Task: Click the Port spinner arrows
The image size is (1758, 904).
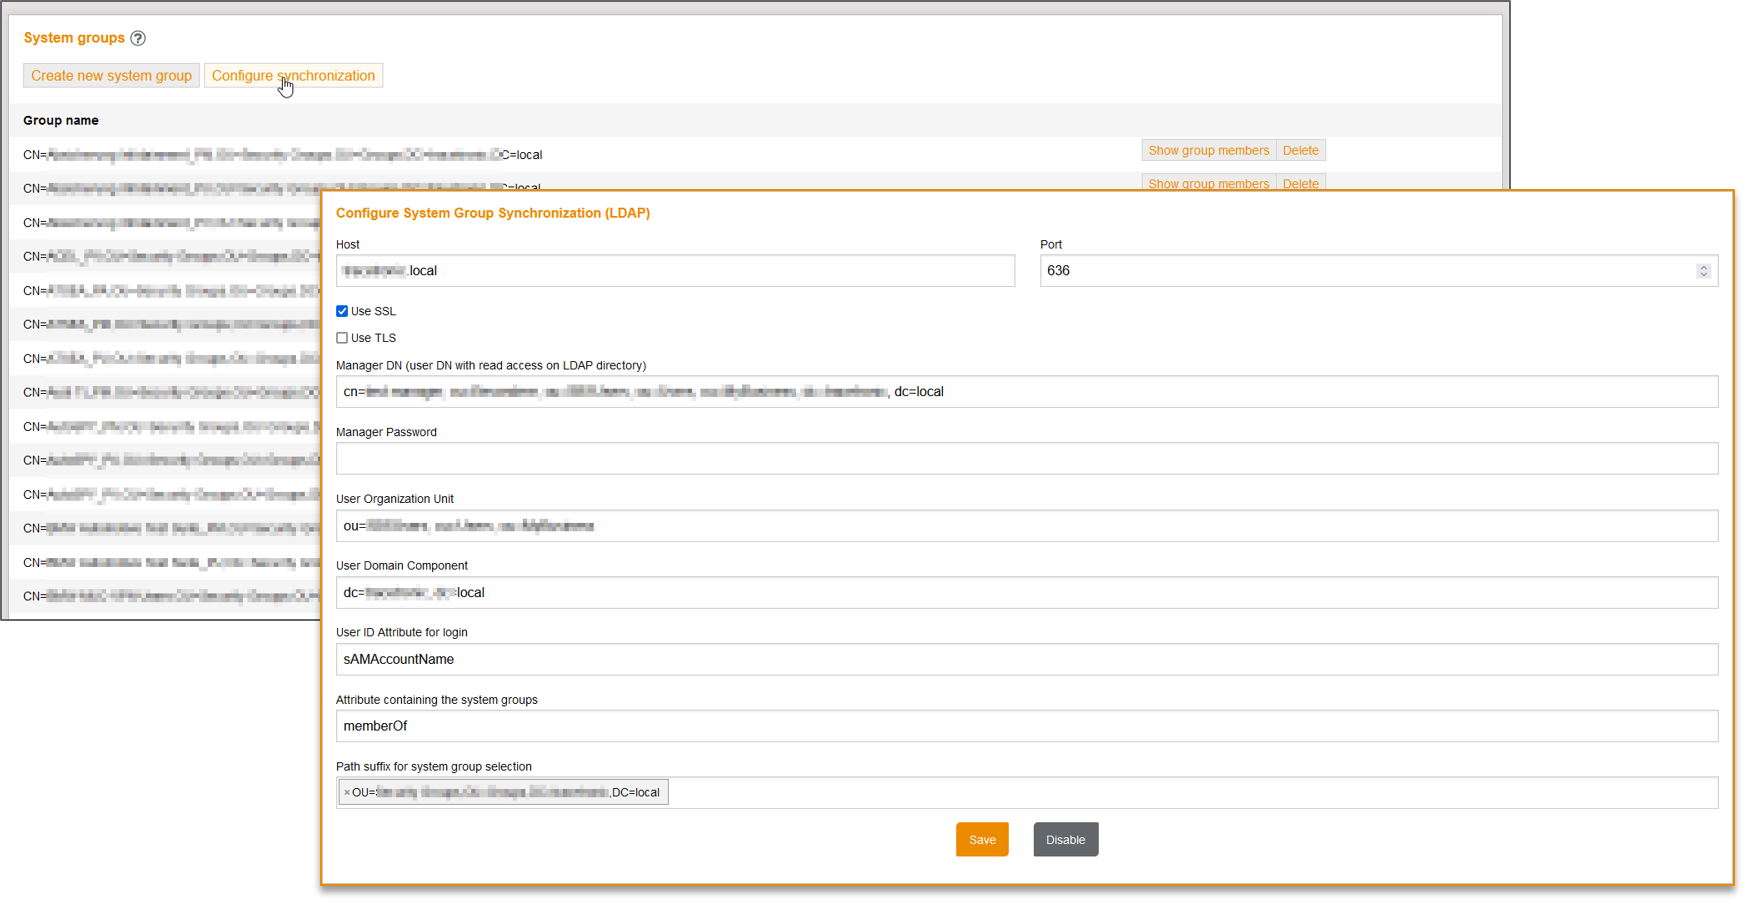Action: click(x=1702, y=271)
